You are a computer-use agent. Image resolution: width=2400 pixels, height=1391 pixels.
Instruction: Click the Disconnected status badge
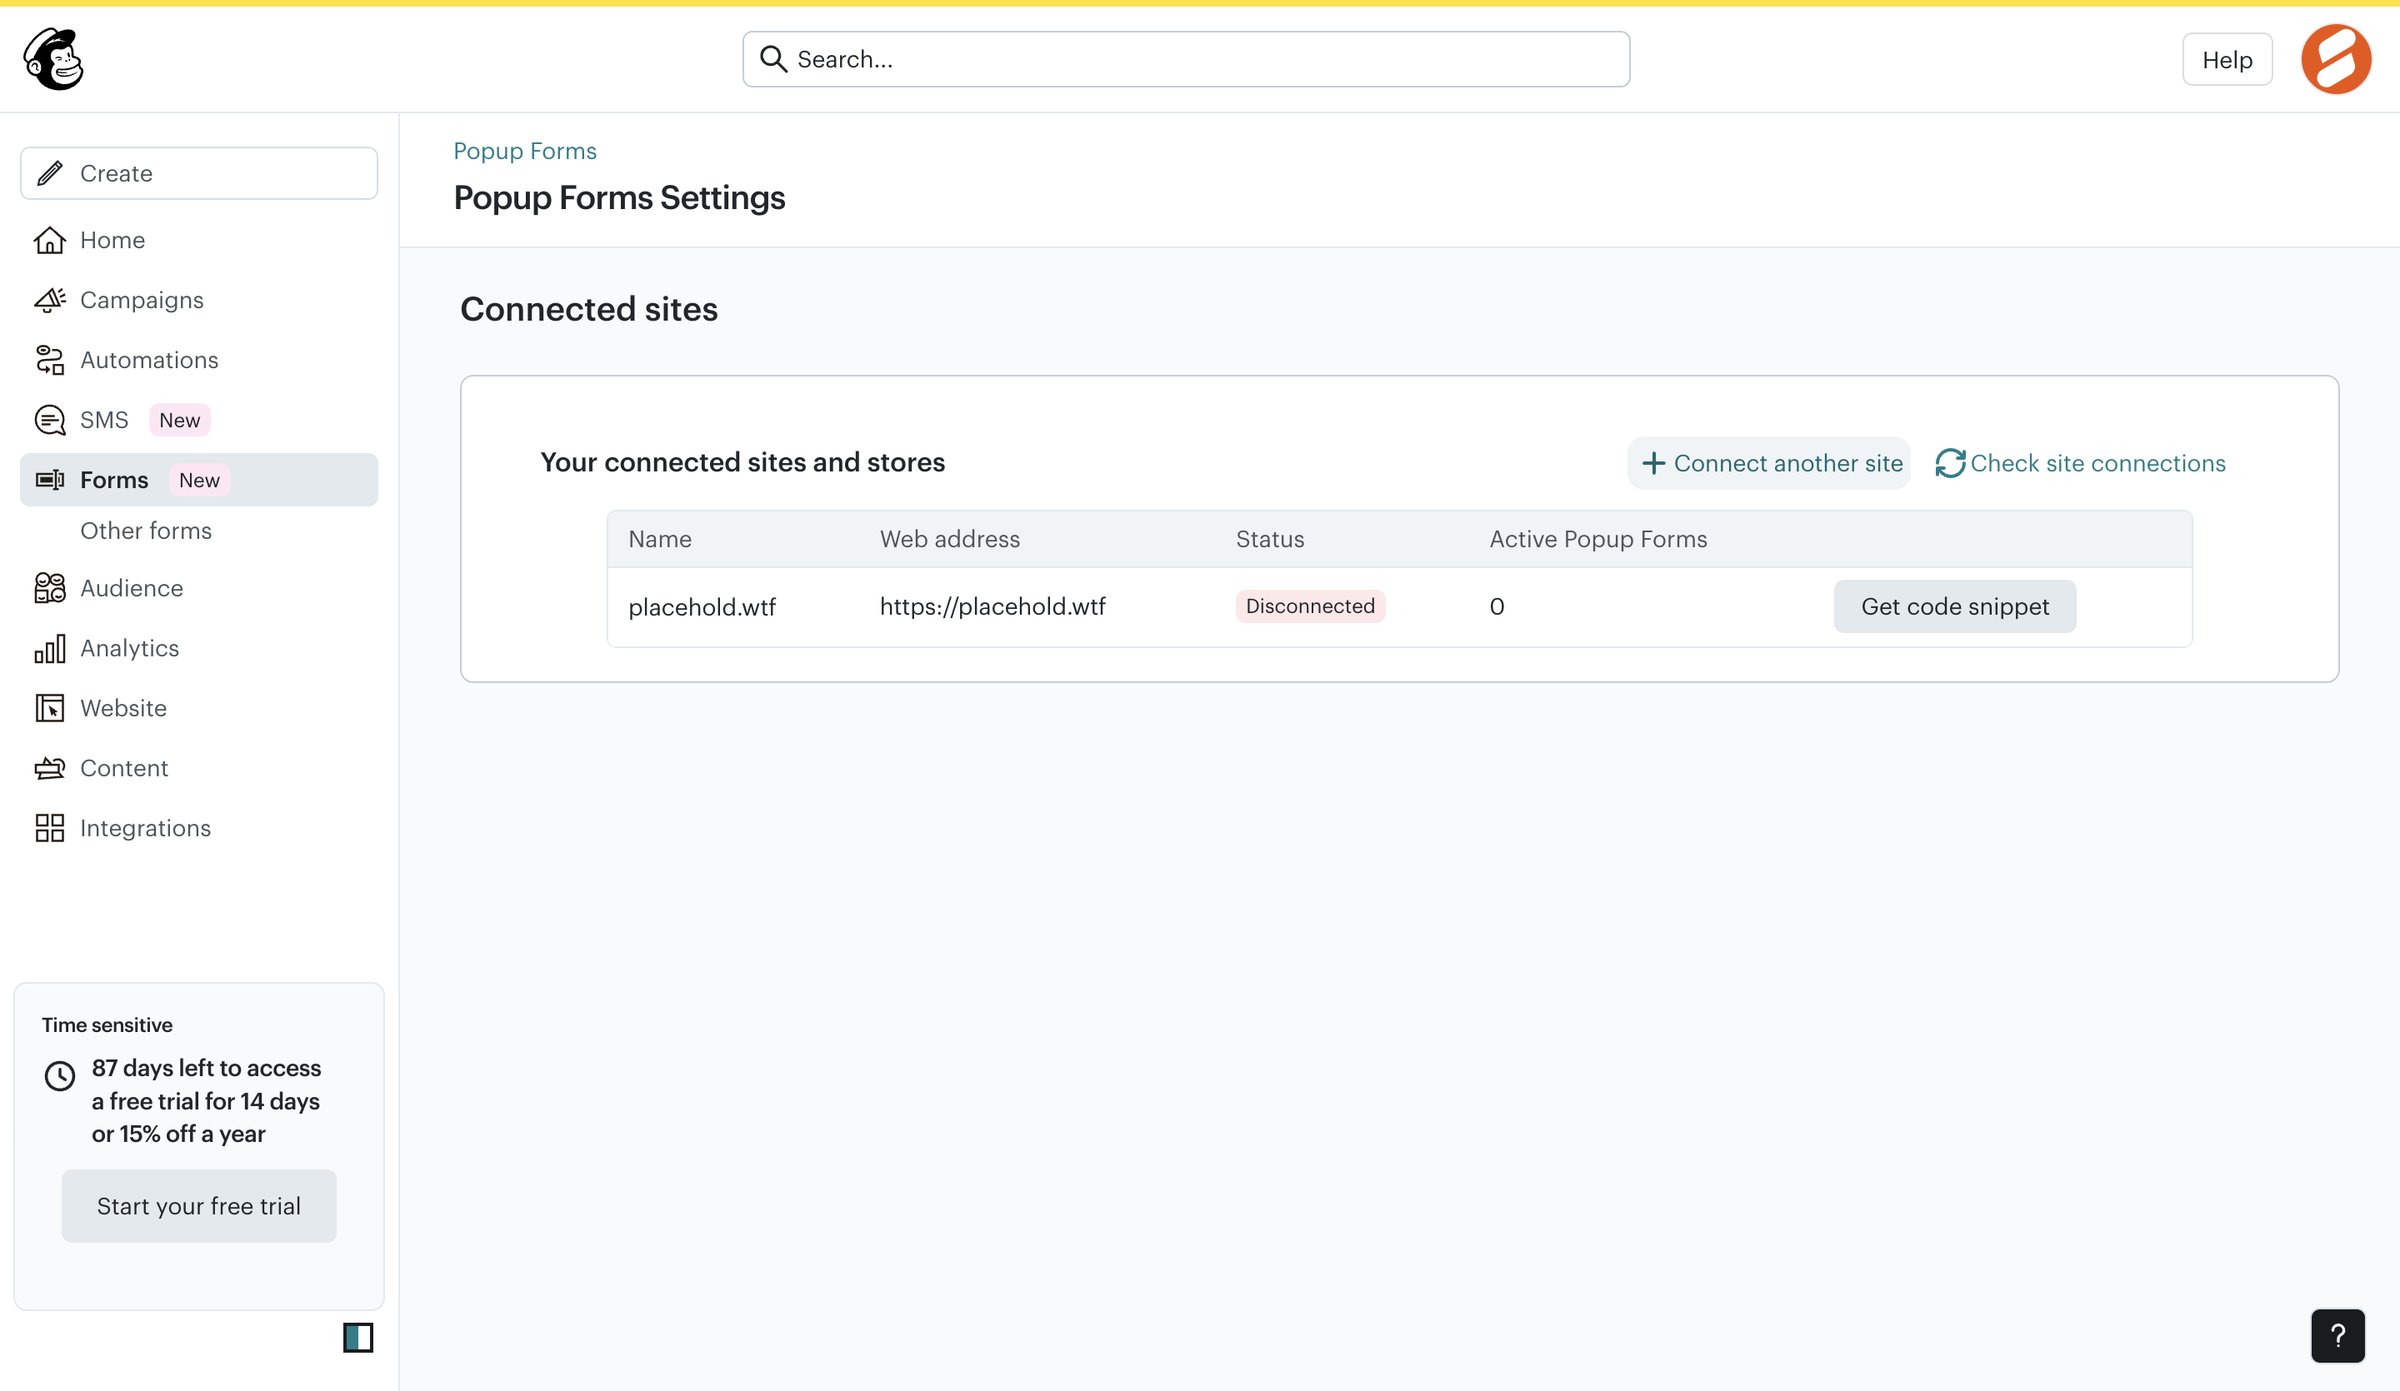pyautogui.click(x=1310, y=606)
